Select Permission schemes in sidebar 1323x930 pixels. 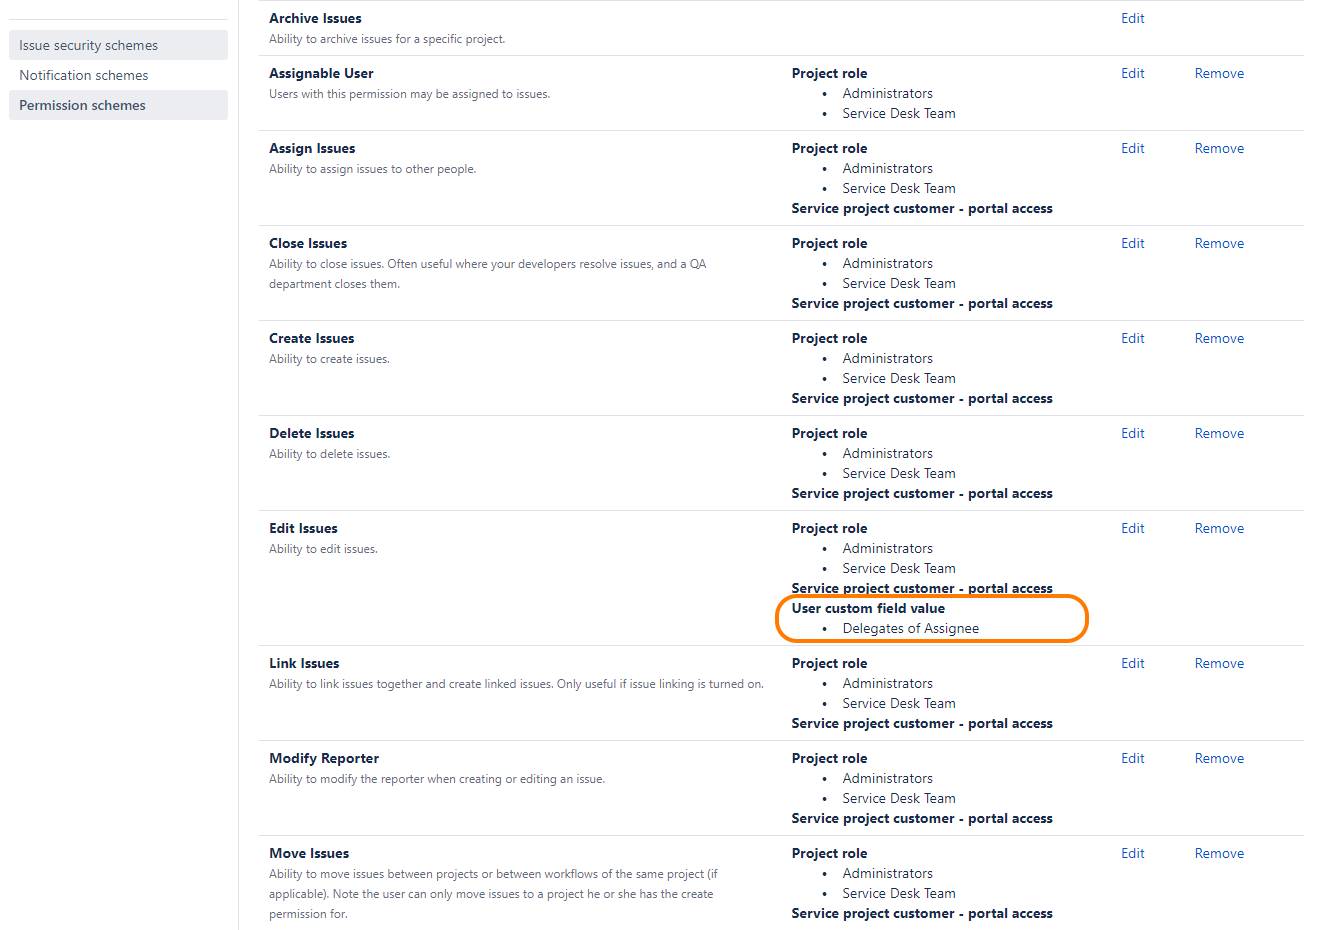point(82,105)
